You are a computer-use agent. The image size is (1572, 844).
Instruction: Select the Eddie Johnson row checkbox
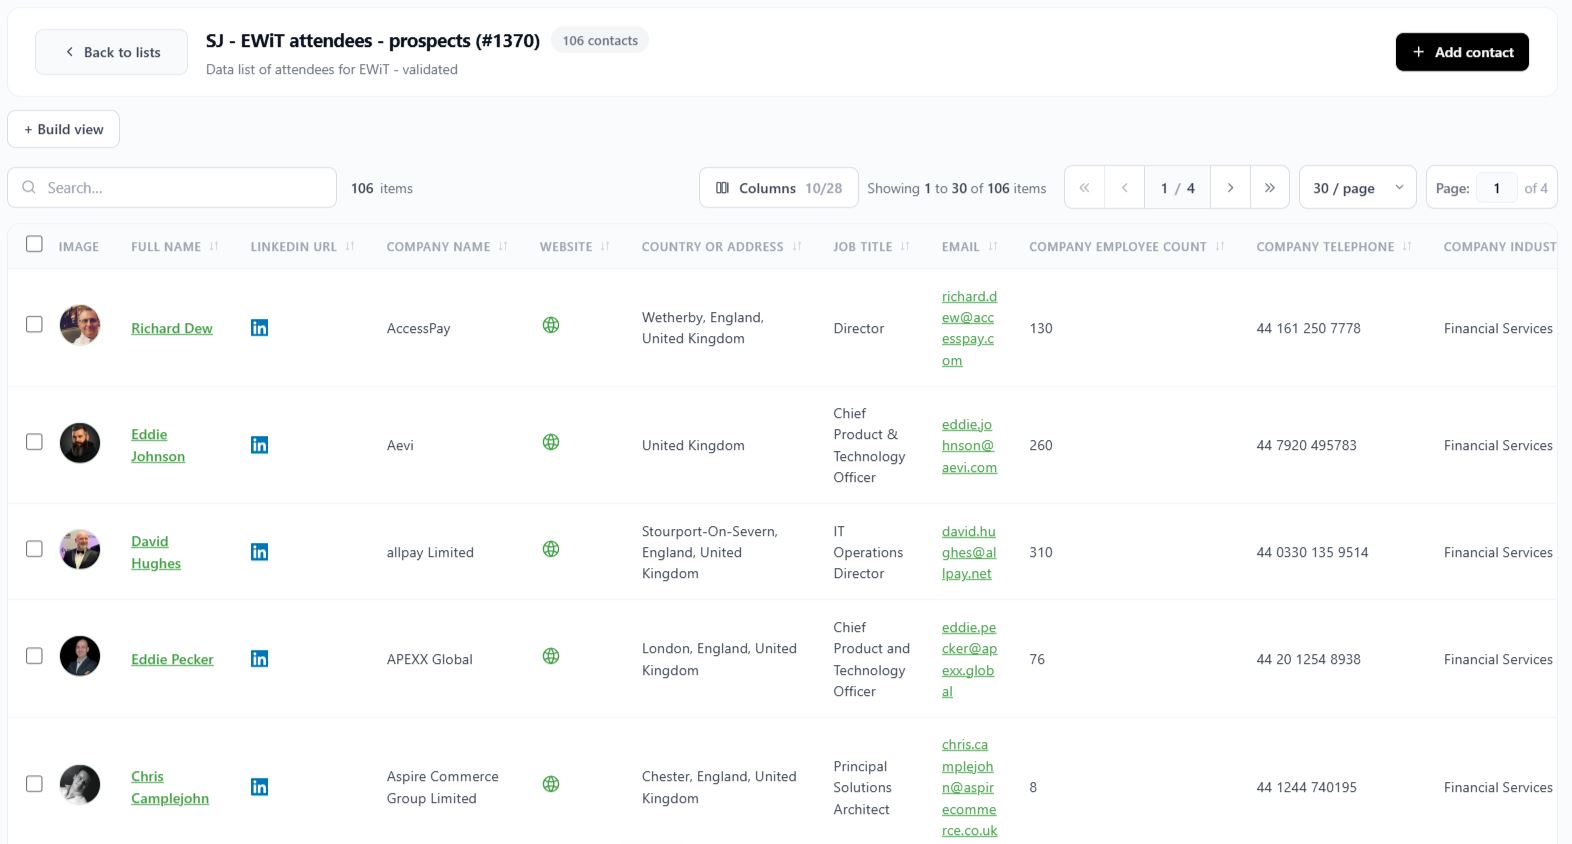pos(34,442)
